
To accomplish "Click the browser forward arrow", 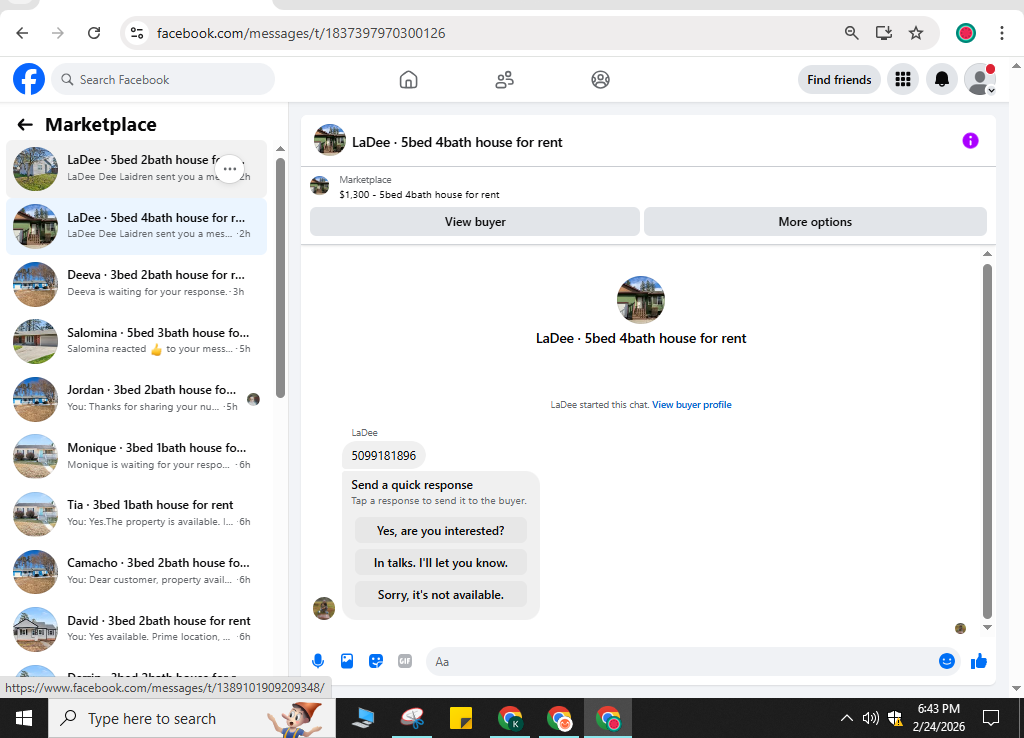I will point(58,33).
